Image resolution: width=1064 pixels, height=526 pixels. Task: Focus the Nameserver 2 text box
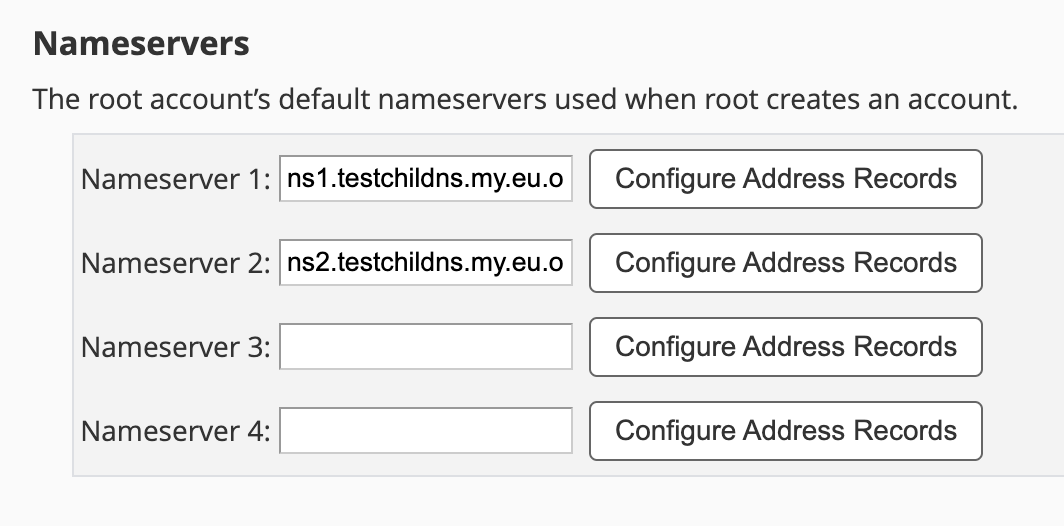pos(426,263)
